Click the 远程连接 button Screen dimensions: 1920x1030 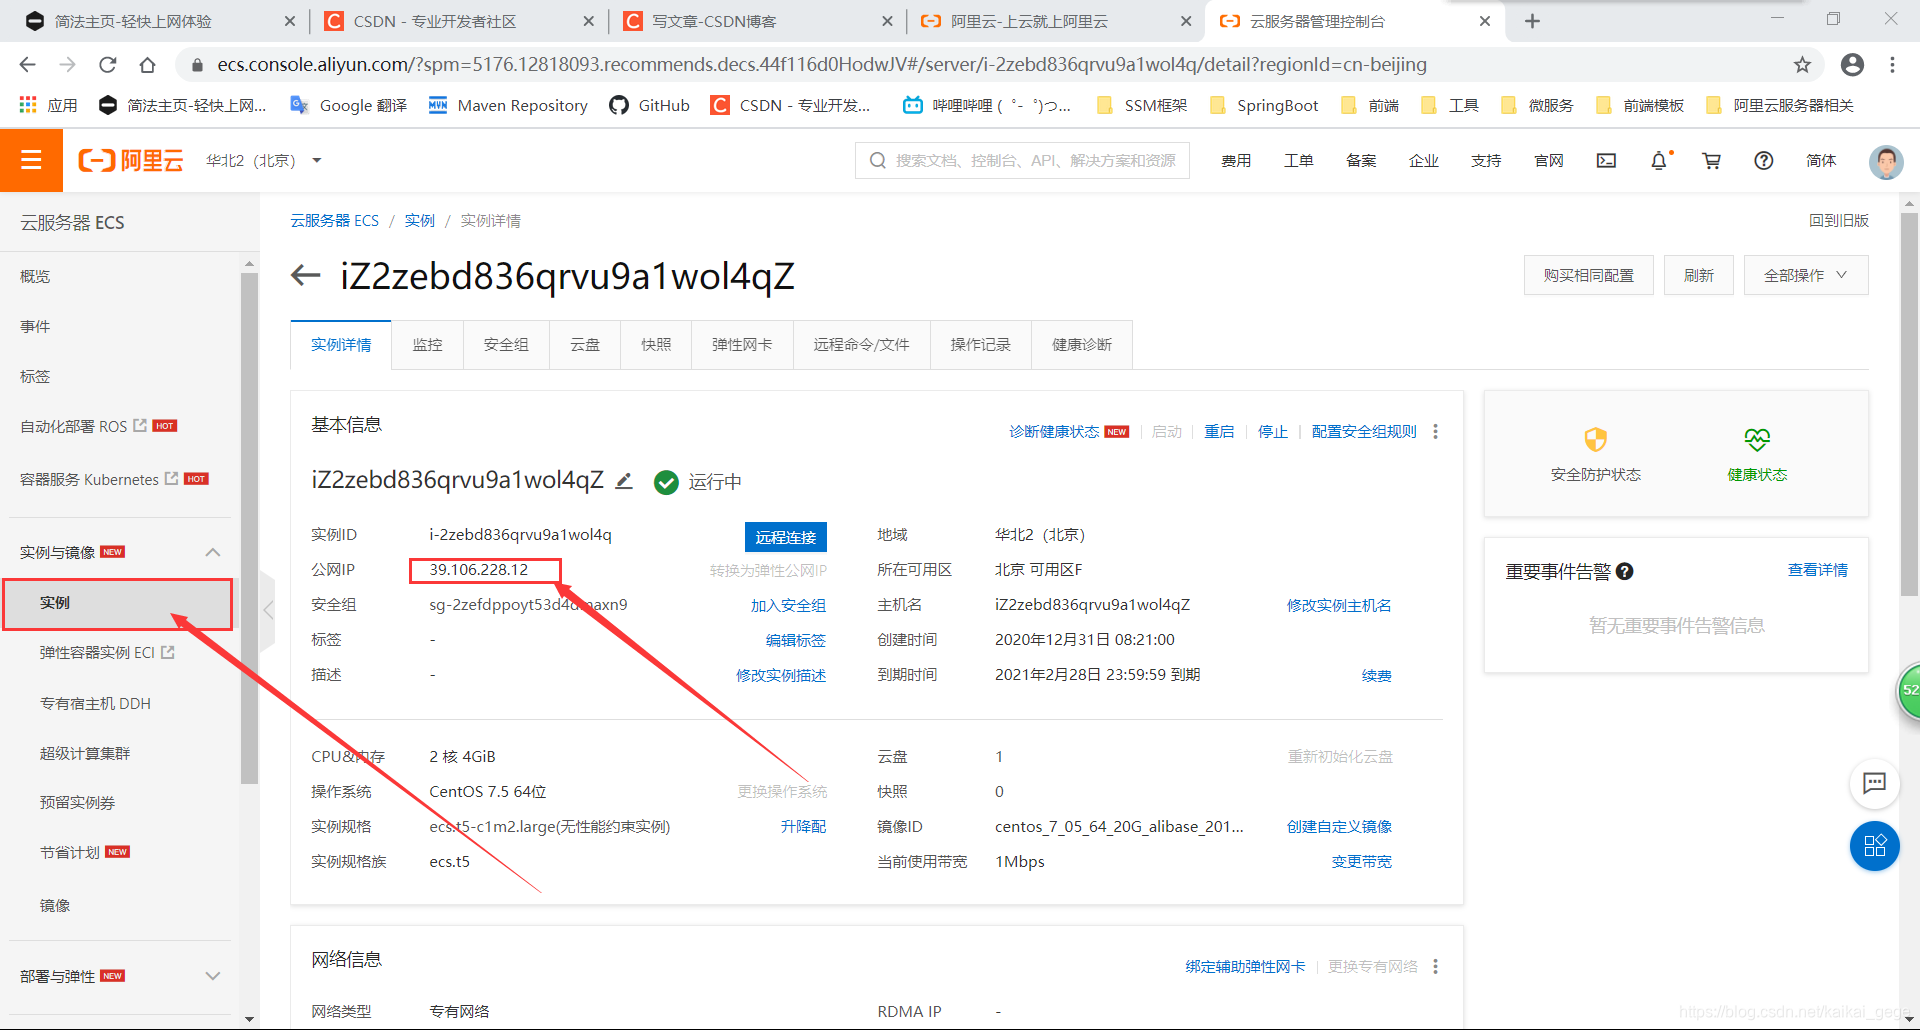coord(786,537)
